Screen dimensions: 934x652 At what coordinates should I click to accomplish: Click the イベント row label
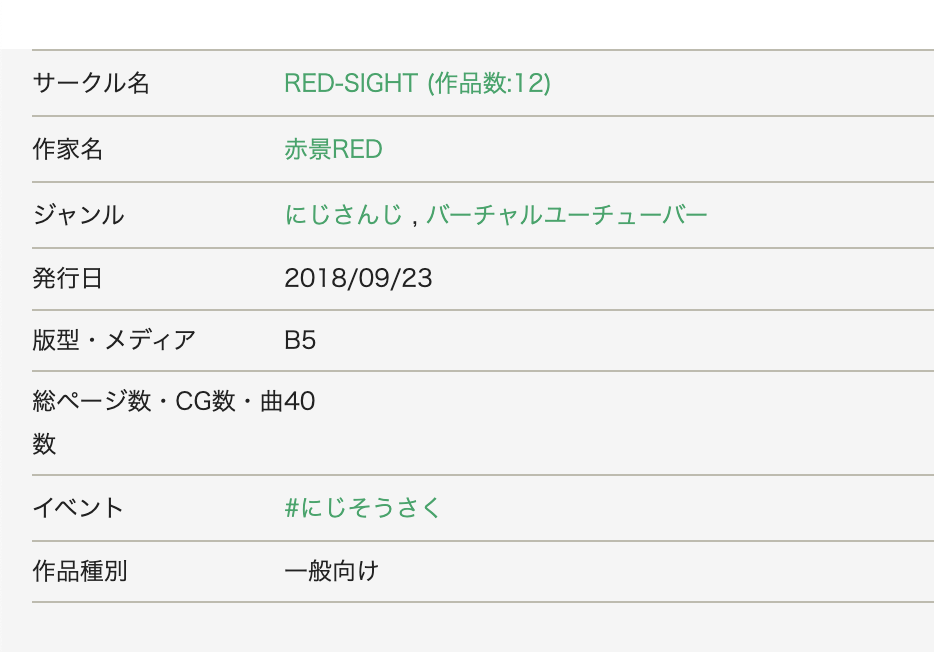click(x=77, y=508)
